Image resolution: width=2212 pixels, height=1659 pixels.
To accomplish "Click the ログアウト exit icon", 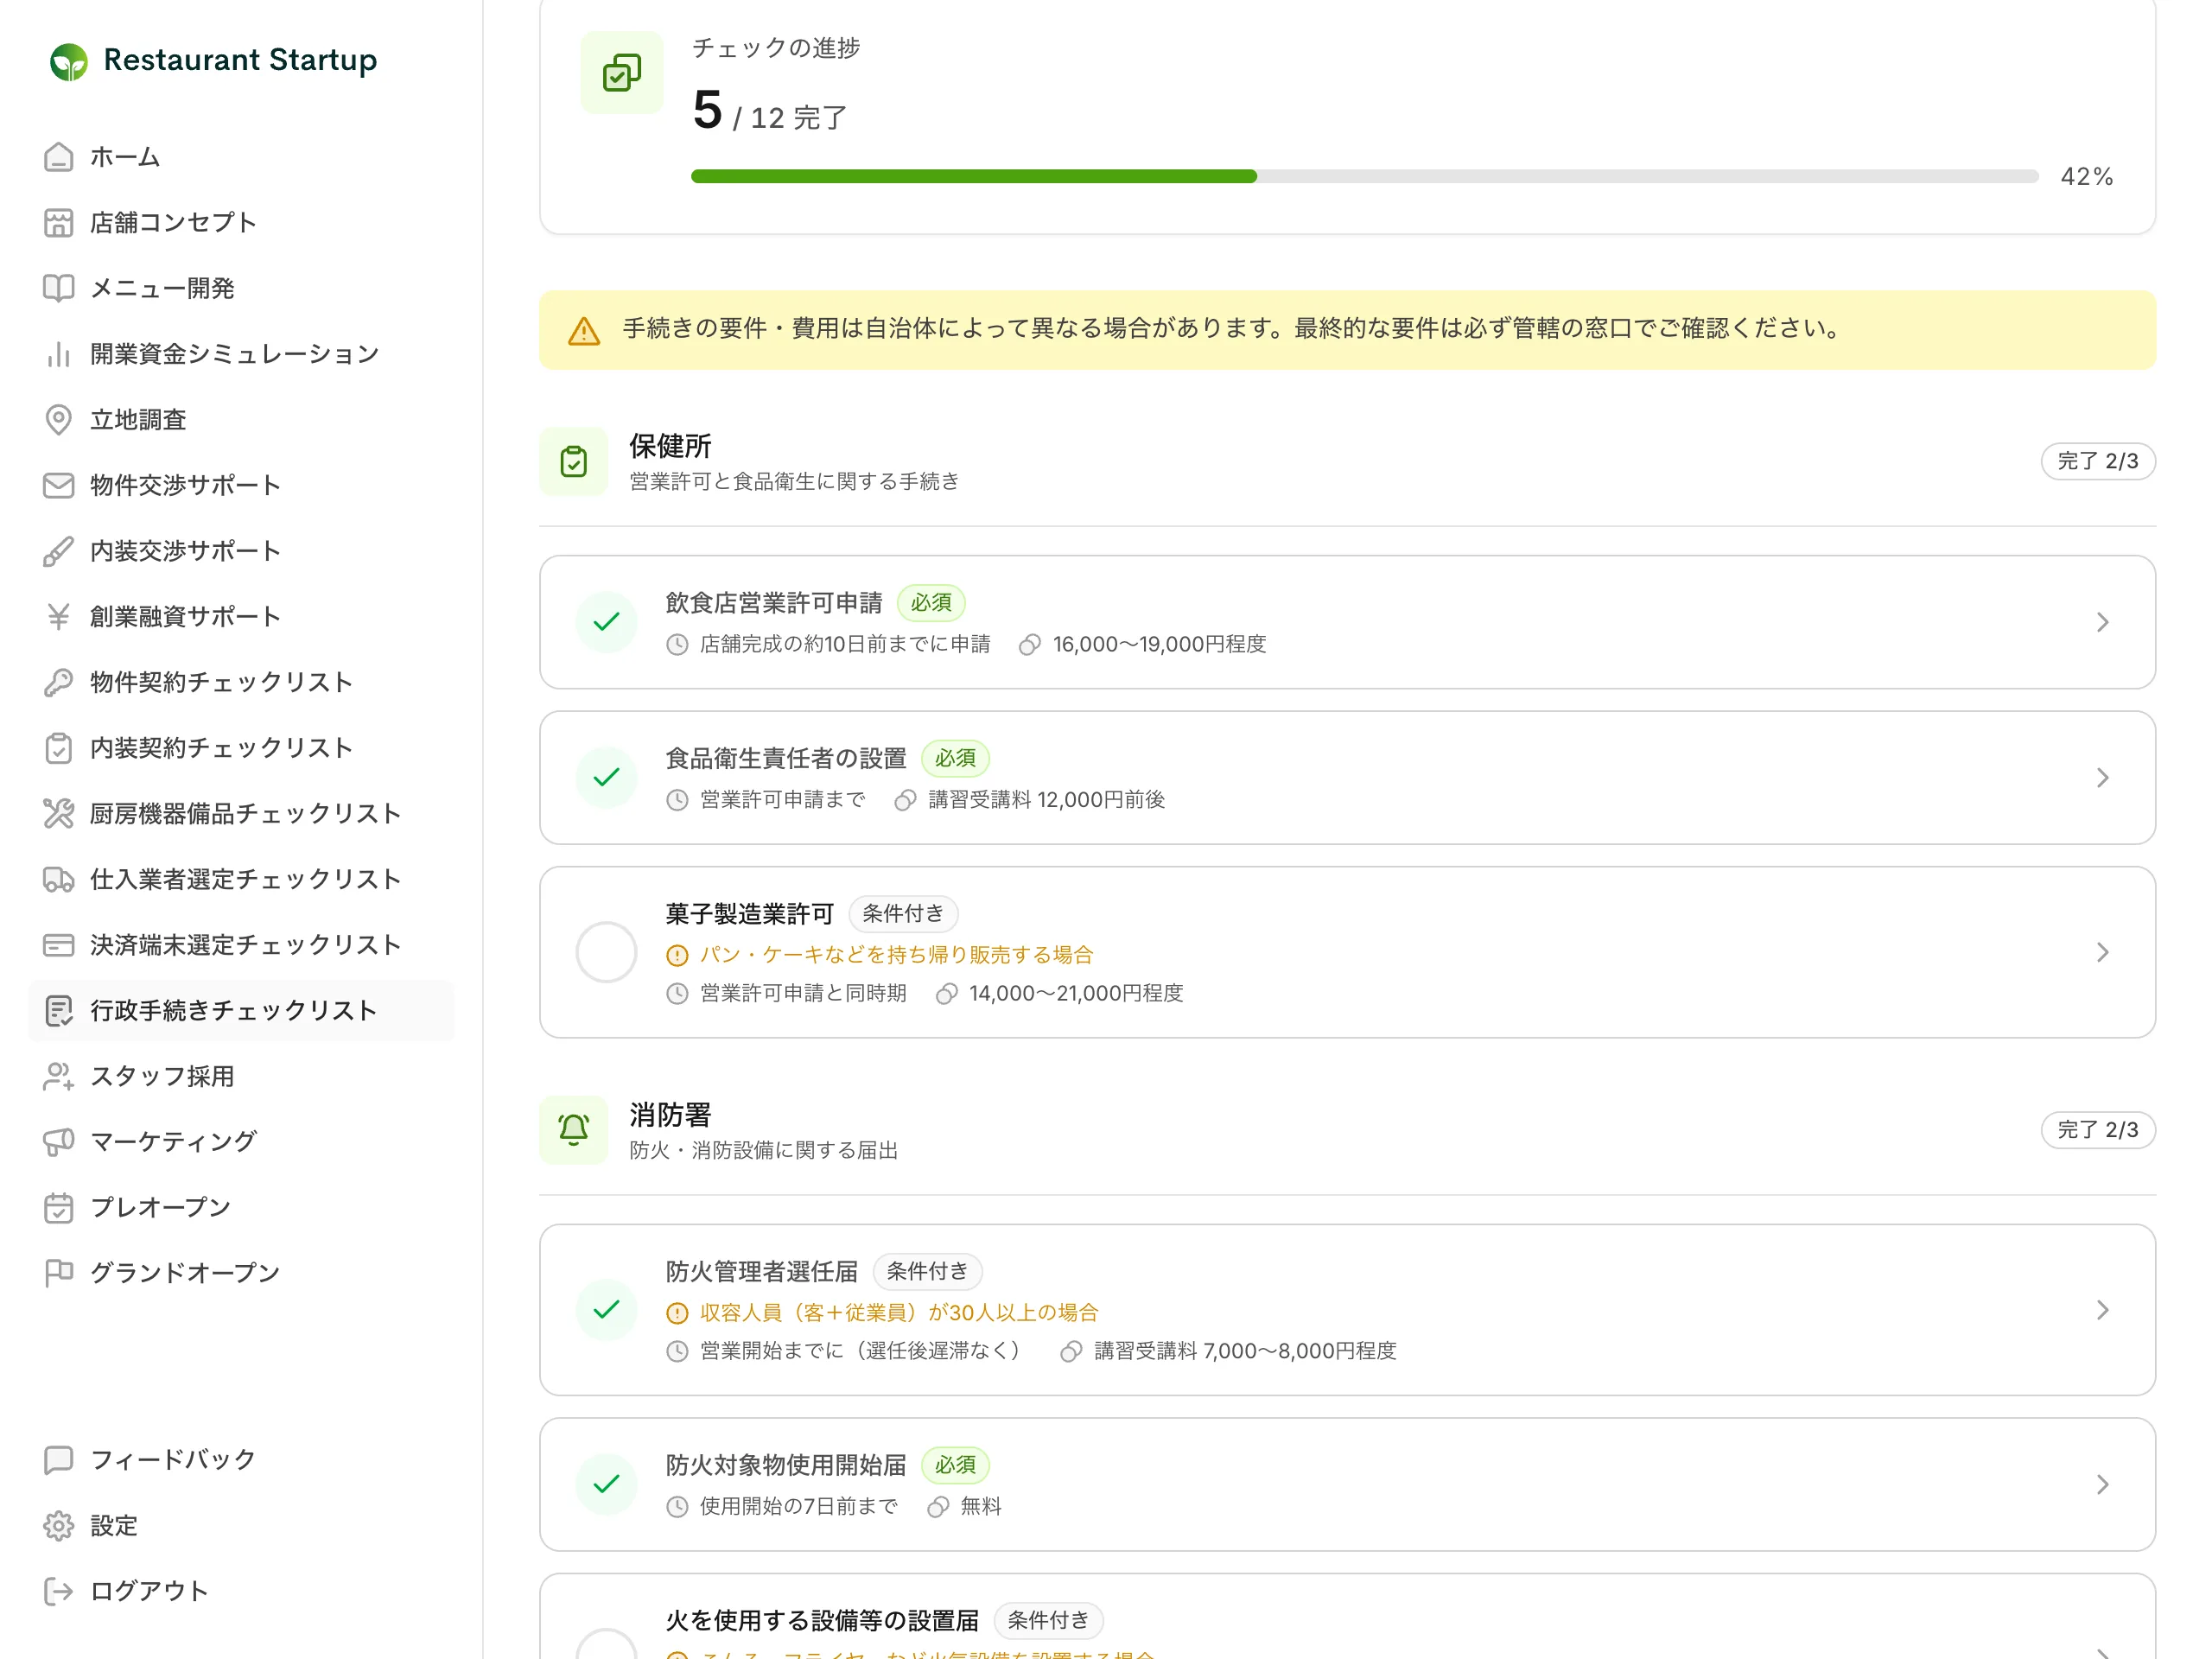I will pos(59,1591).
